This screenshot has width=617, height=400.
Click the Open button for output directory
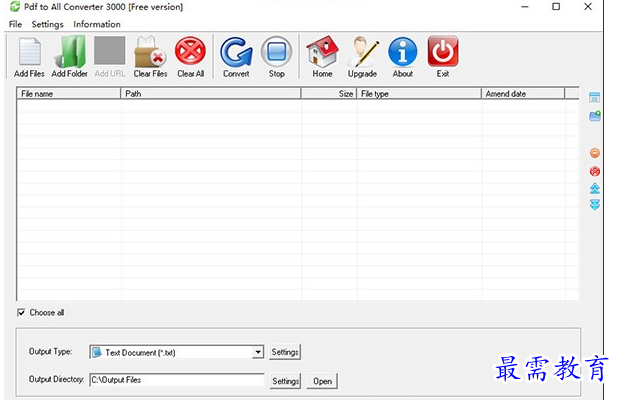coord(322,381)
